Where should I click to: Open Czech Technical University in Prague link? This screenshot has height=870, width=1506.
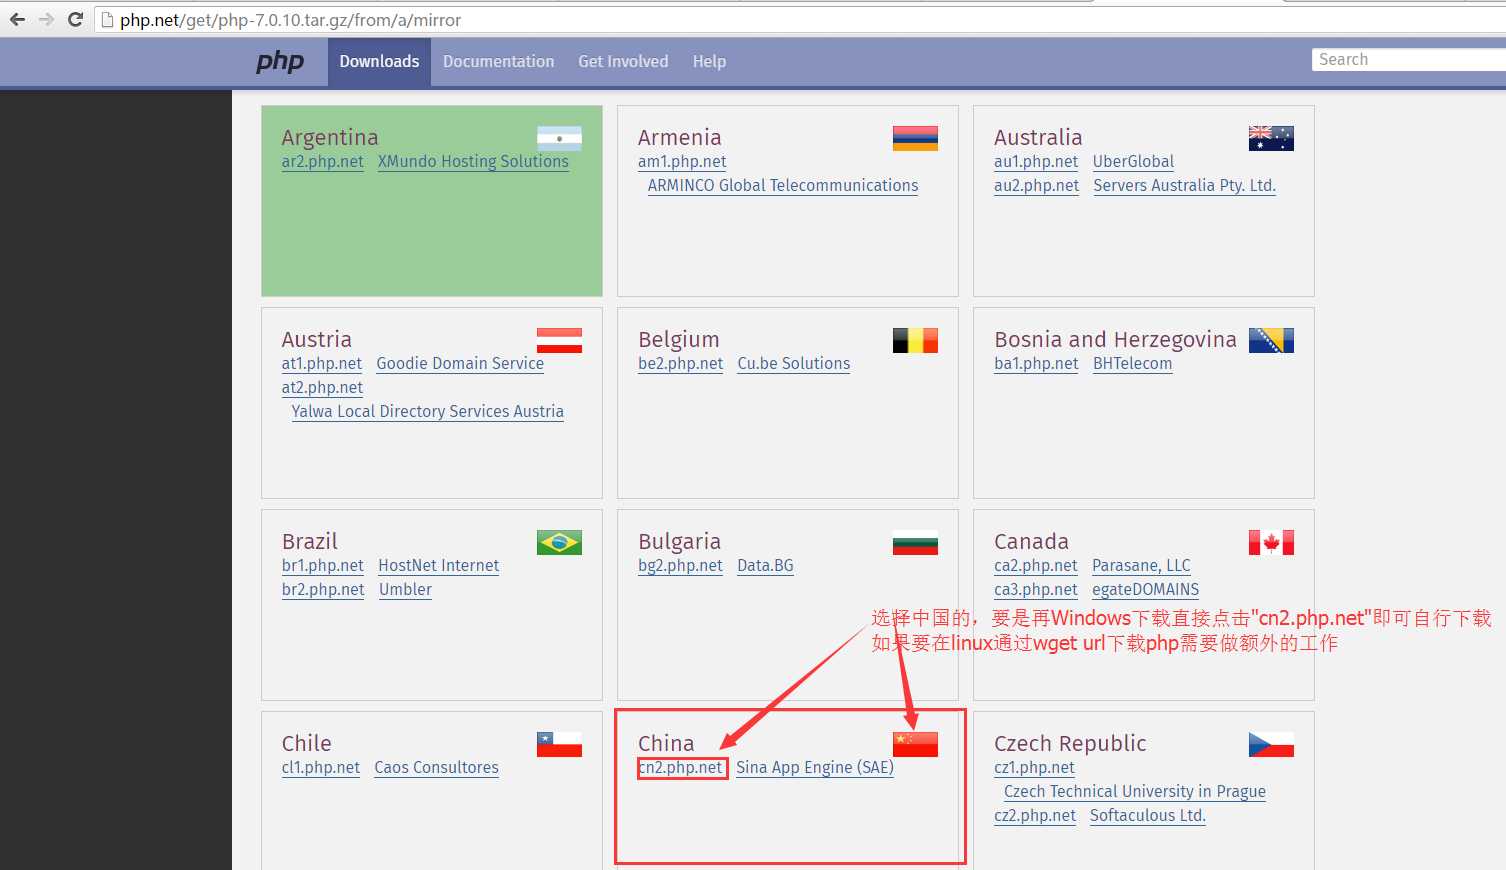[x=1135, y=791]
